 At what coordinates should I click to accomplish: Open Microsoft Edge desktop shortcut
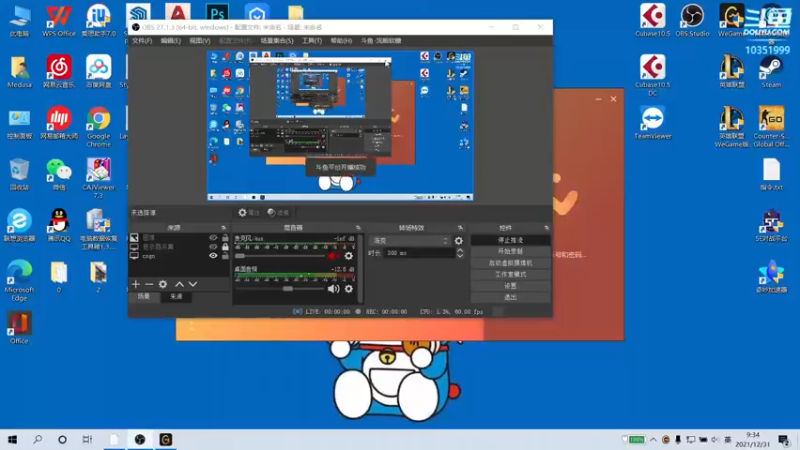tap(19, 281)
